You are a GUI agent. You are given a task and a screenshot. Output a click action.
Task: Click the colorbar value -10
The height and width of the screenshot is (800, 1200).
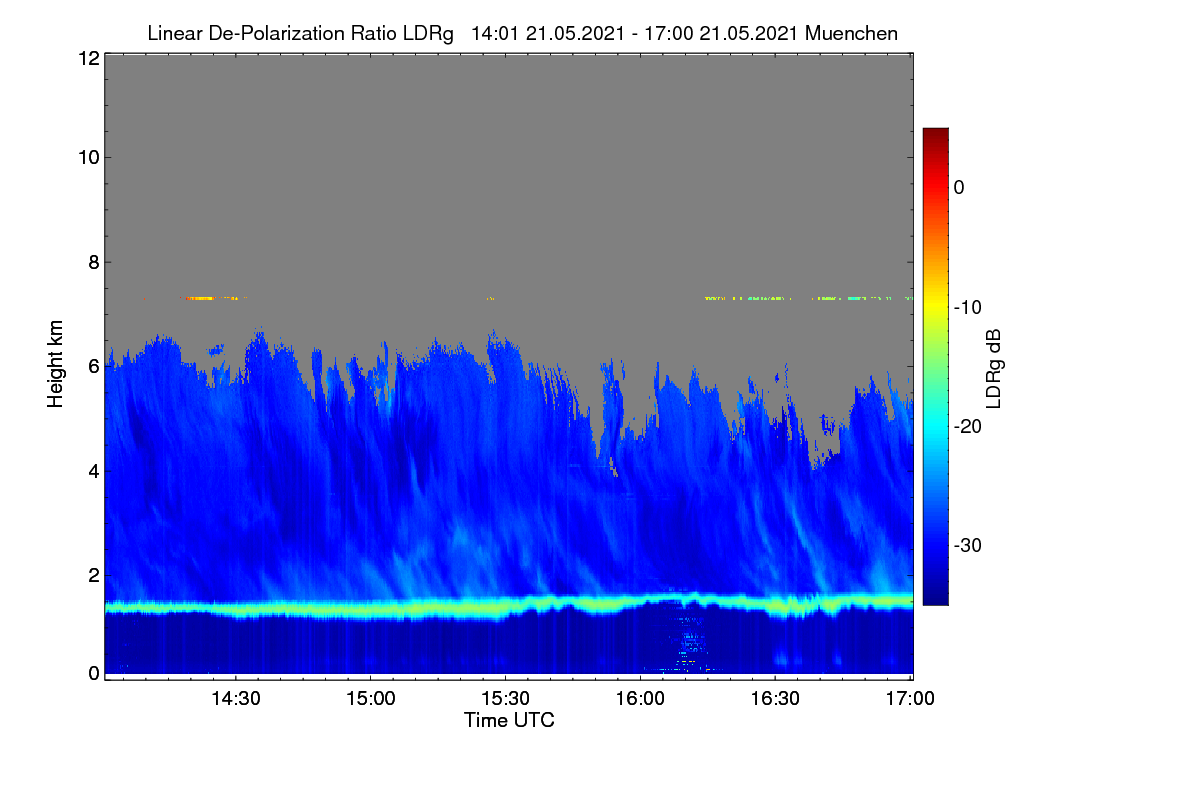click(x=969, y=307)
